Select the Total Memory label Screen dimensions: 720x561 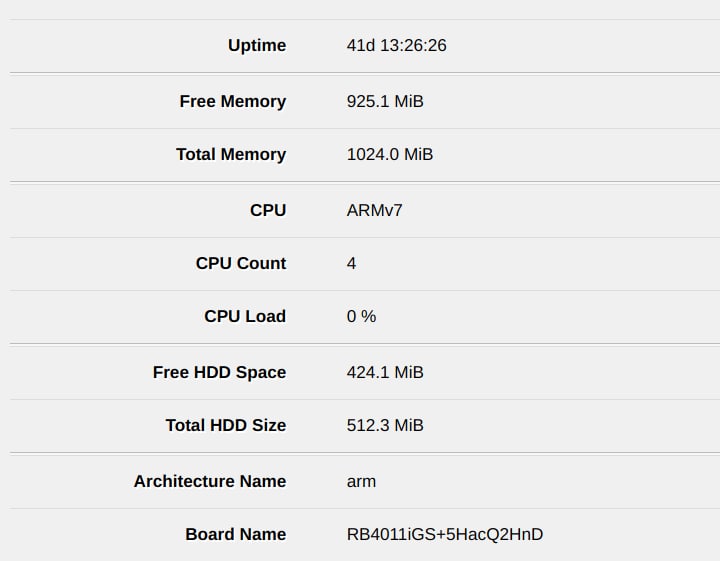tap(231, 154)
